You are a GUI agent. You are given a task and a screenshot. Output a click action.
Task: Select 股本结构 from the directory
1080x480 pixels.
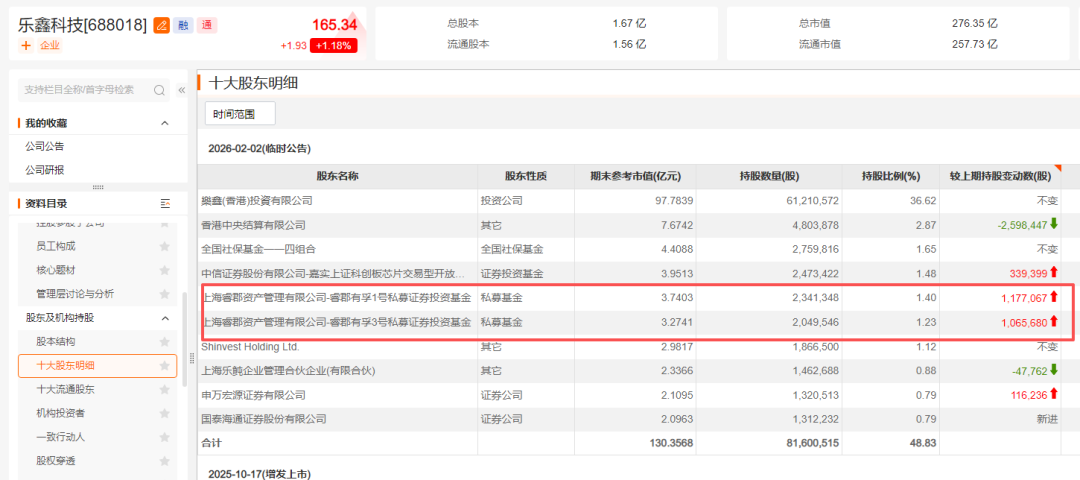click(55, 342)
